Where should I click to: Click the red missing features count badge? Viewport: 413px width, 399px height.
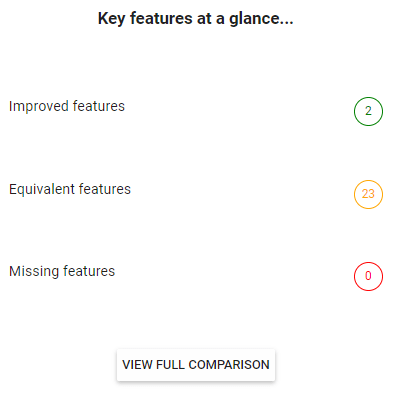pyautogui.click(x=368, y=276)
